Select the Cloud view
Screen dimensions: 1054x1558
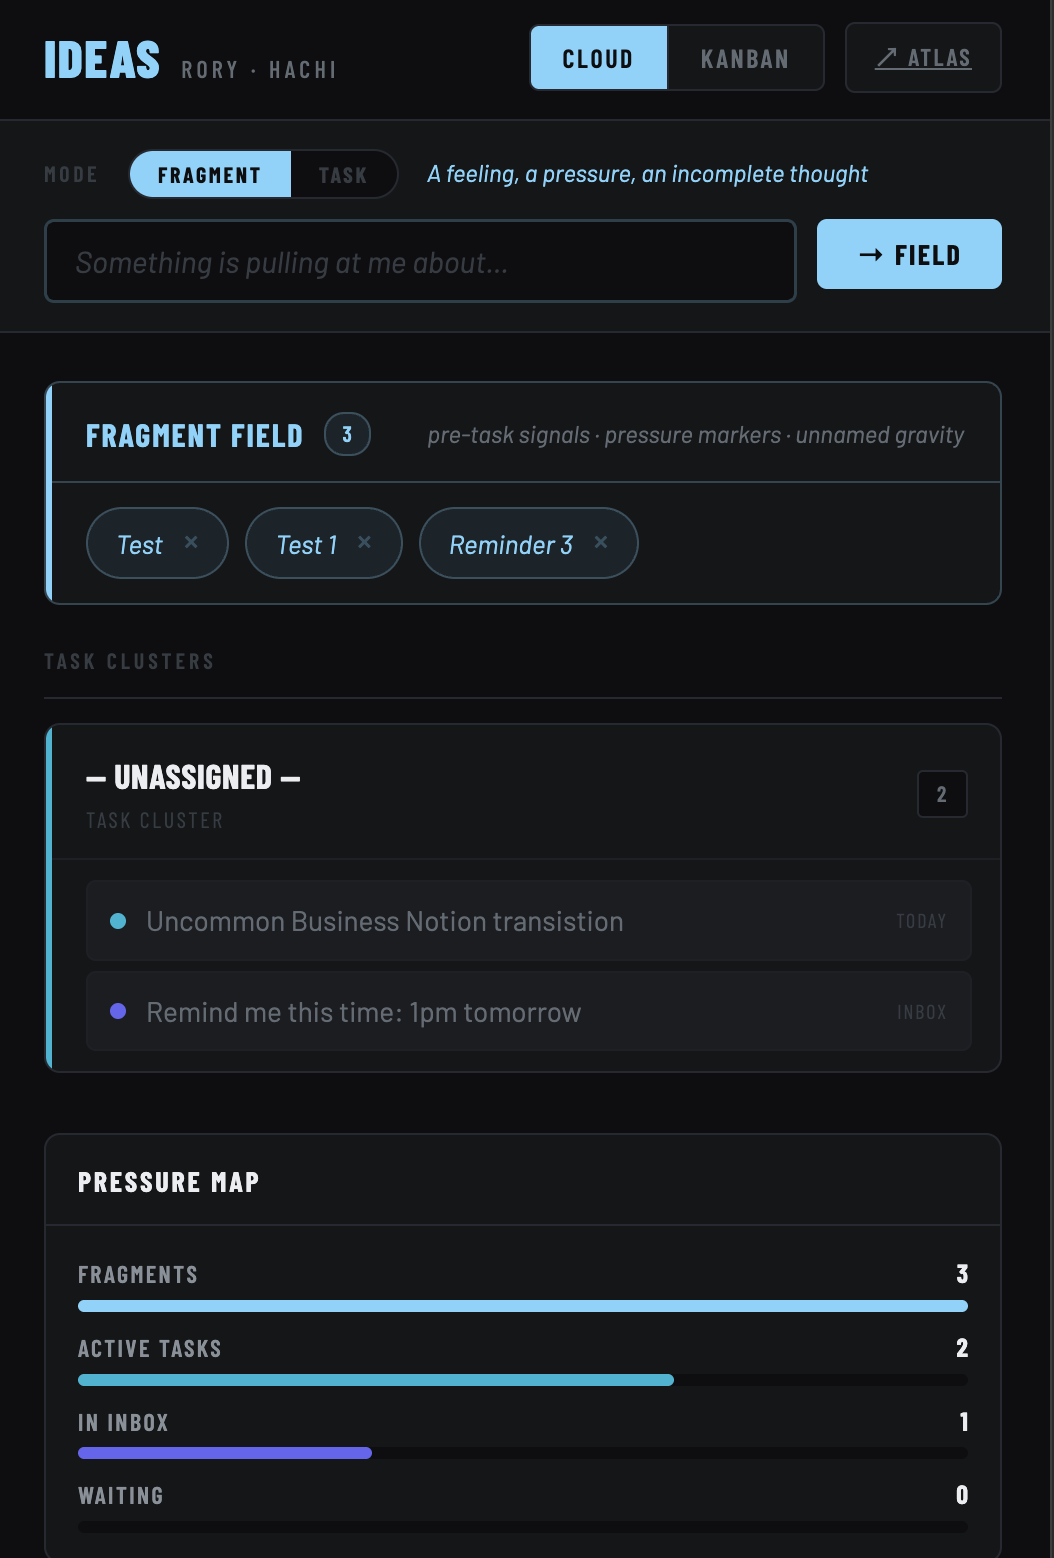pos(598,58)
